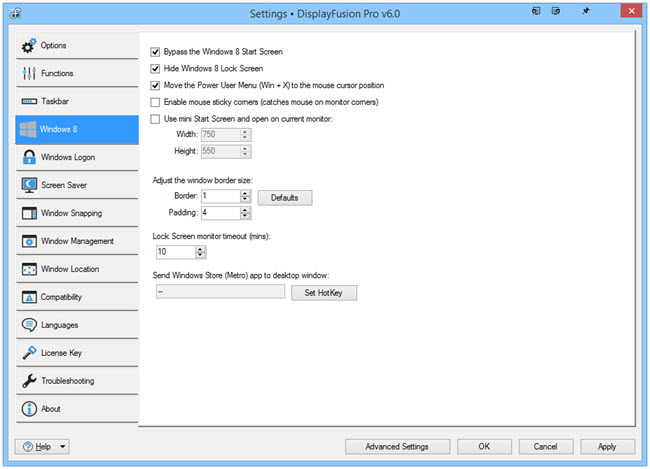Show the About tab
650x469 pixels.
(x=77, y=409)
